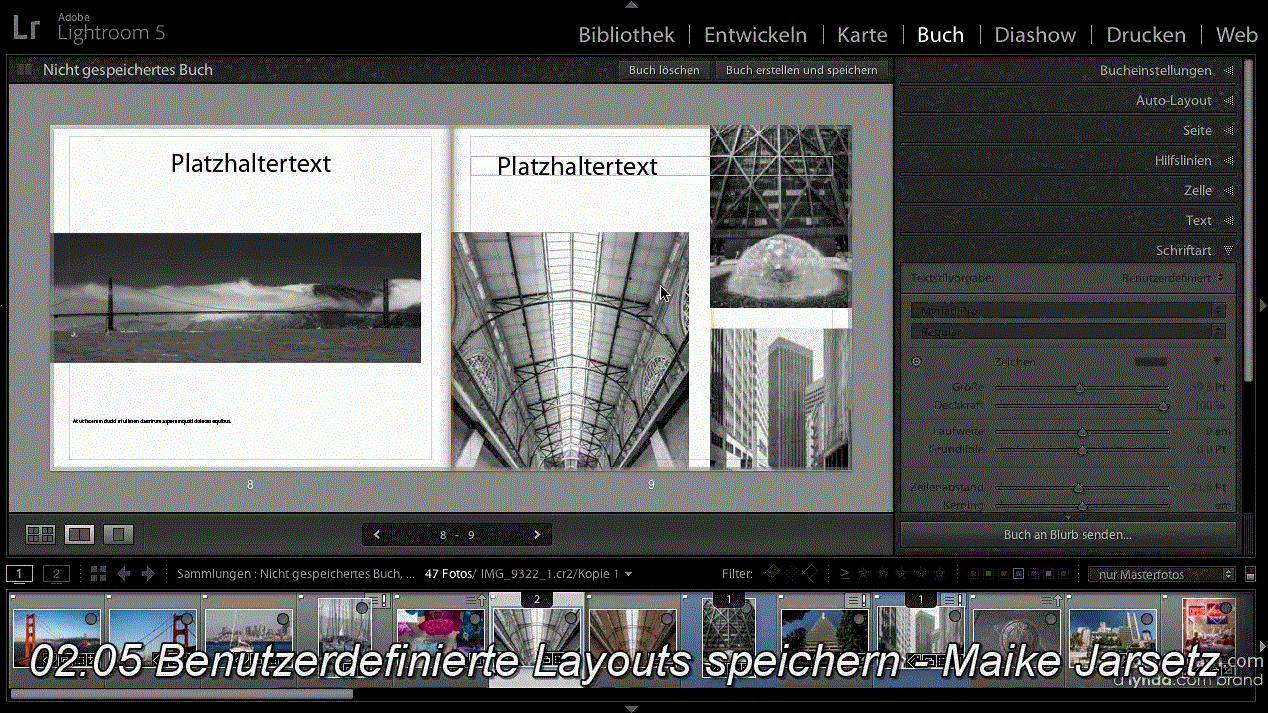
Task: Click Buch löschen button
Action: pyautogui.click(x=664, y=70)
